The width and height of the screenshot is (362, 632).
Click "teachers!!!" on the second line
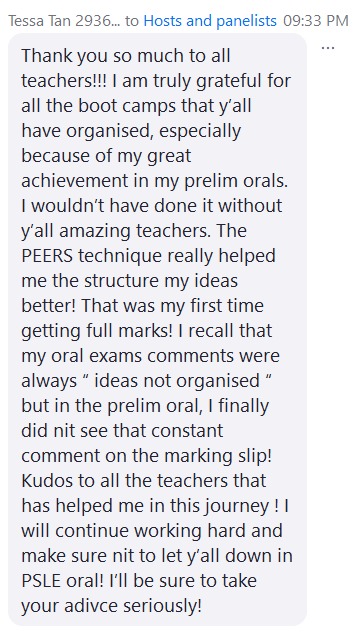tap(64, 81)
